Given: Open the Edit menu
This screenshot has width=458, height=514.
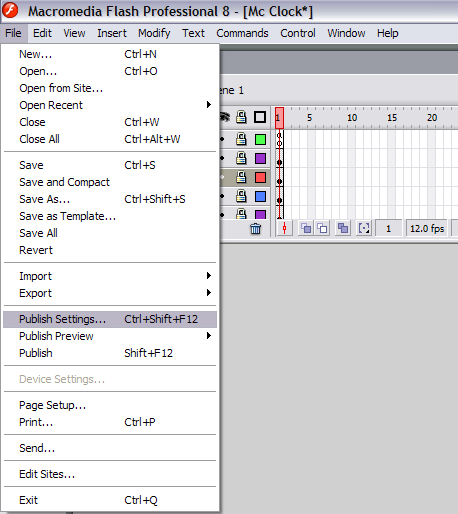Looking at the screenshot, I should pos(42,33).
